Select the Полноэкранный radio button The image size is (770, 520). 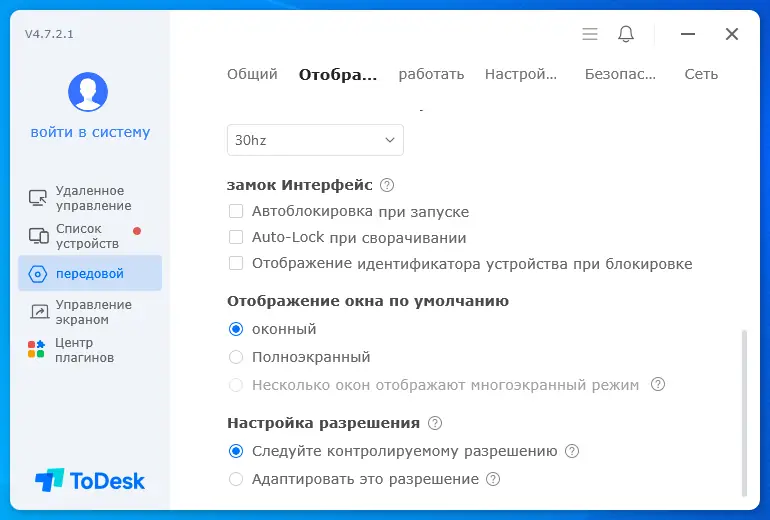click(x=236, y=356)
